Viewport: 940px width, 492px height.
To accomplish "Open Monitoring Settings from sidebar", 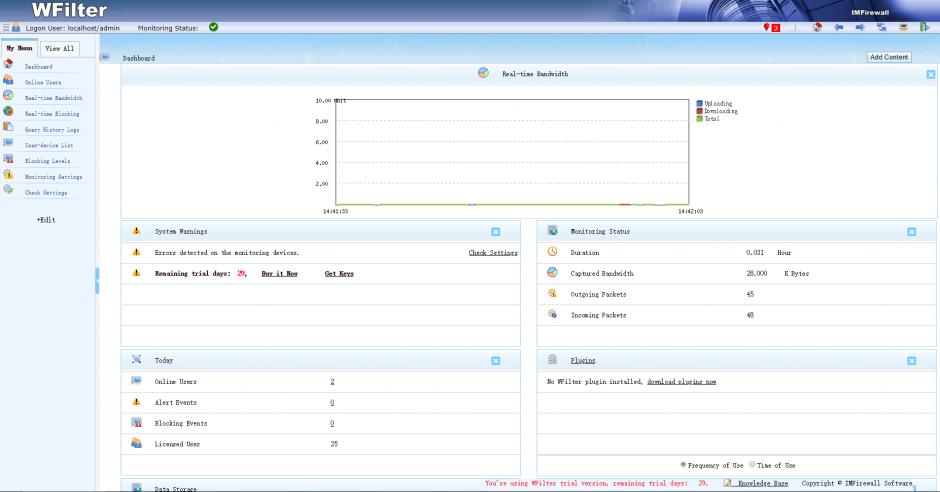I will tap(53, 177).
